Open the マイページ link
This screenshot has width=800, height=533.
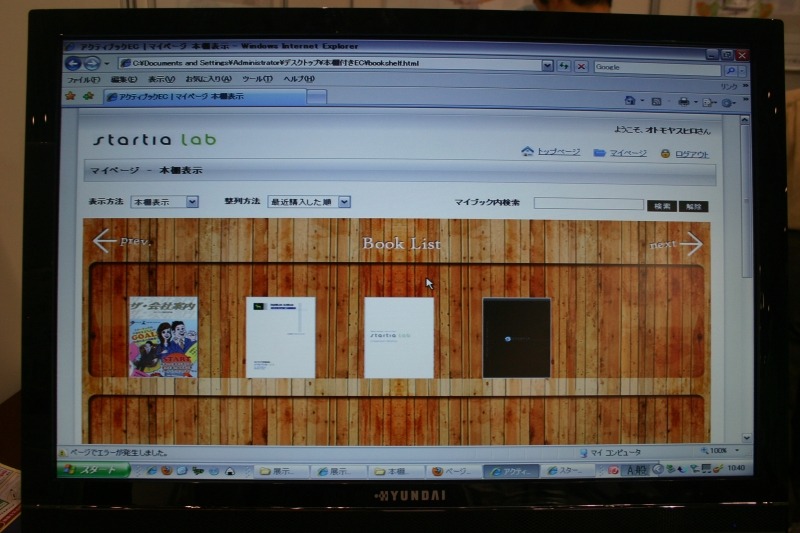(x=628, y=153)
